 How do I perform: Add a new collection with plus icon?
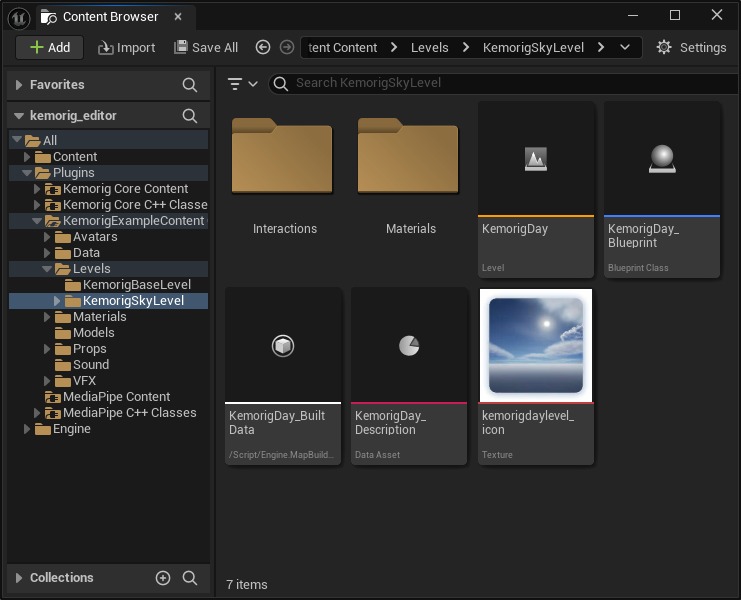163,578
